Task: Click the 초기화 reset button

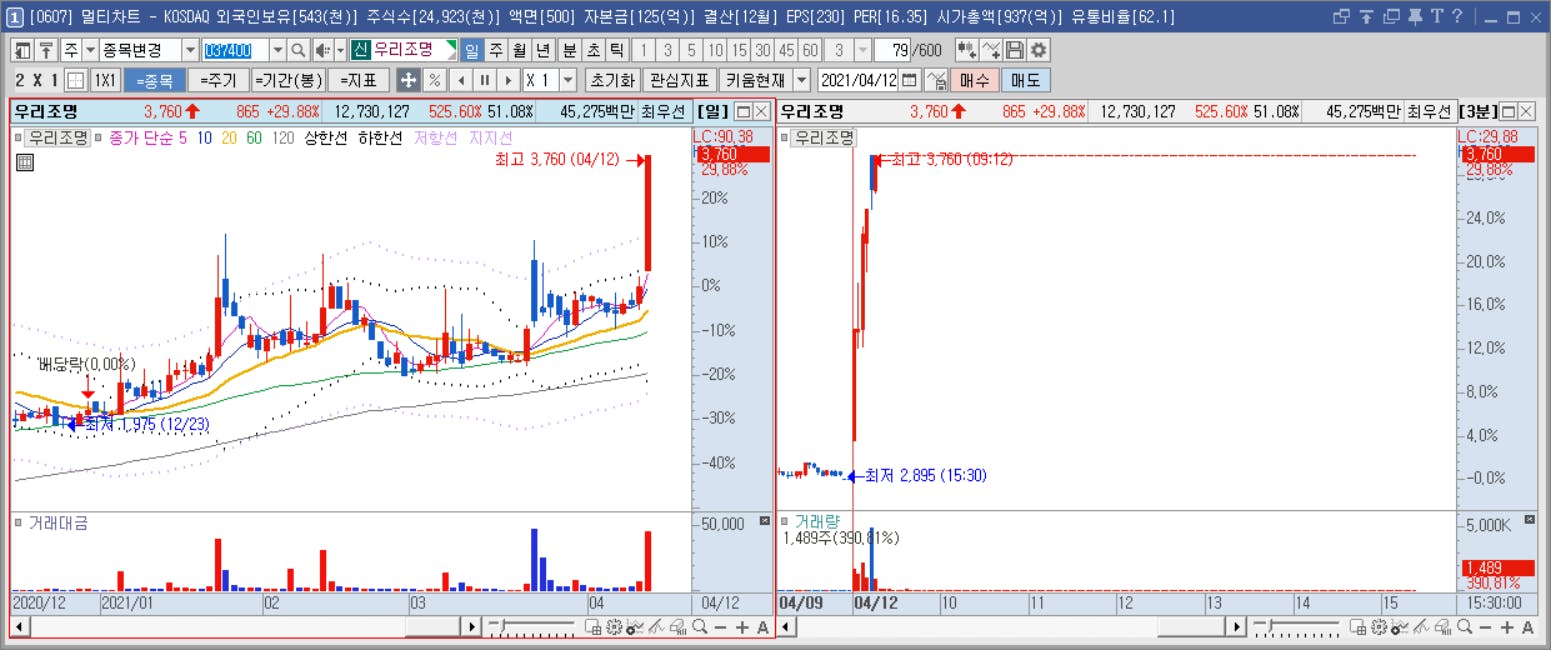Action: (x=611, y=80)
